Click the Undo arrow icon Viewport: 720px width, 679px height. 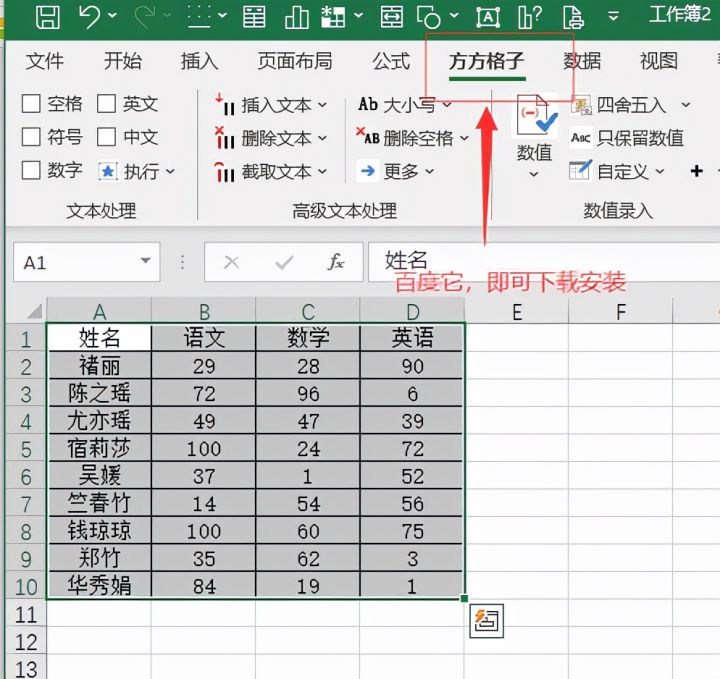point(89,17)
